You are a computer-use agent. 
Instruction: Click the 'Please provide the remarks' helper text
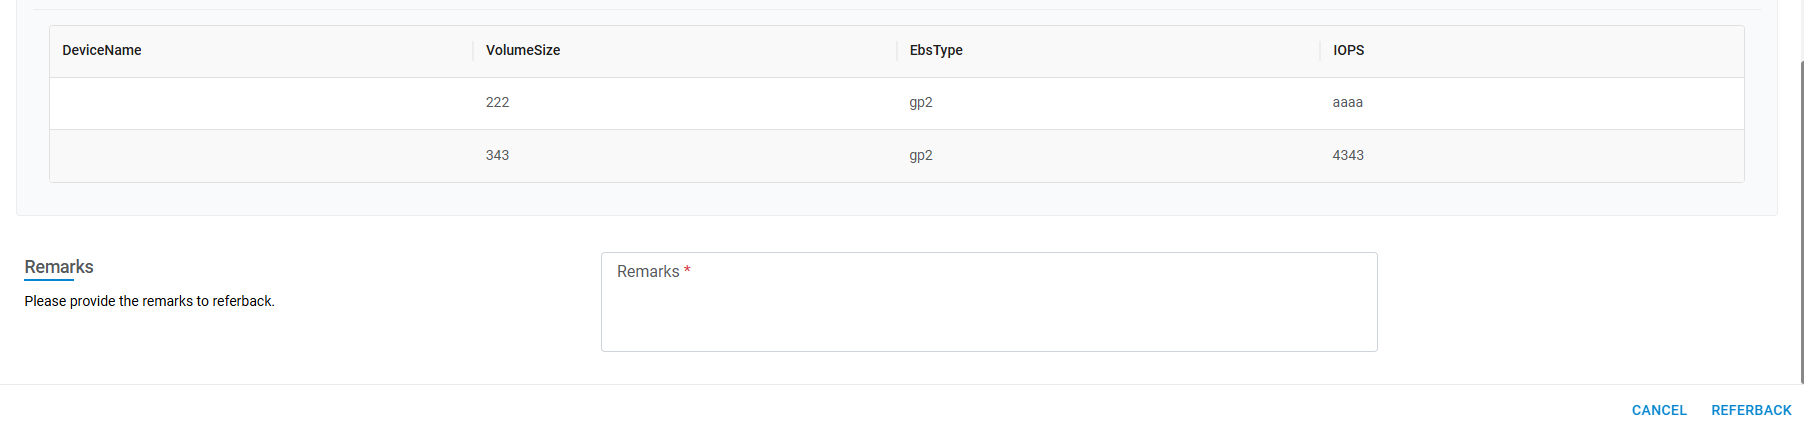point(150,301)
